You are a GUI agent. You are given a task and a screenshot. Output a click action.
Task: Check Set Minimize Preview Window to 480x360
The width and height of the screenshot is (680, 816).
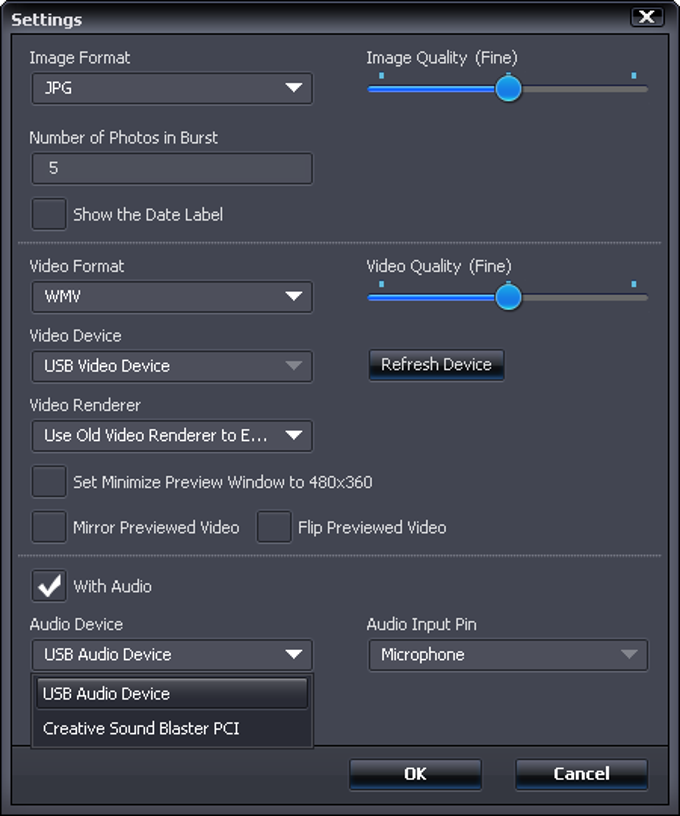(49, 481)
